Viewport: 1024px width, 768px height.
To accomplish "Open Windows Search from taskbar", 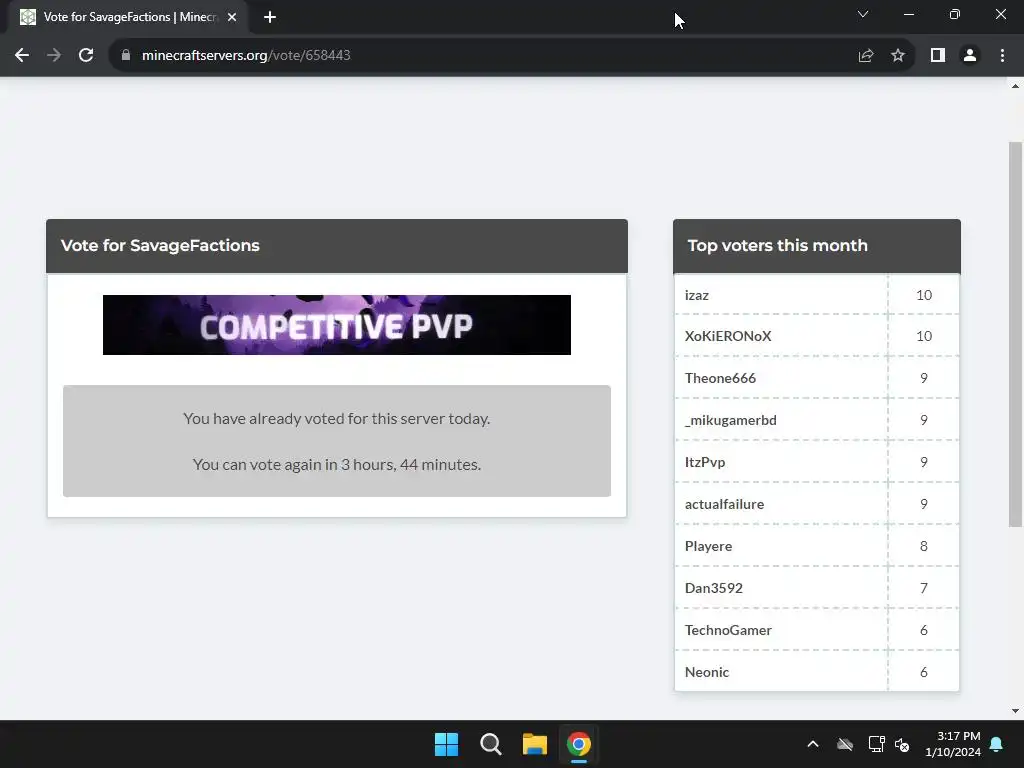I will 490,744.
